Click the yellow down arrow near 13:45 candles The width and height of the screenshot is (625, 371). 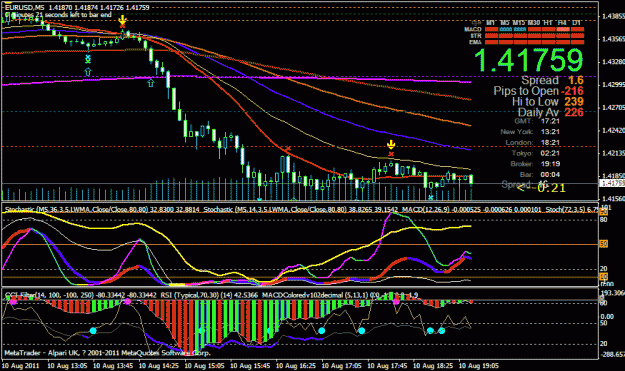(122, 20)
